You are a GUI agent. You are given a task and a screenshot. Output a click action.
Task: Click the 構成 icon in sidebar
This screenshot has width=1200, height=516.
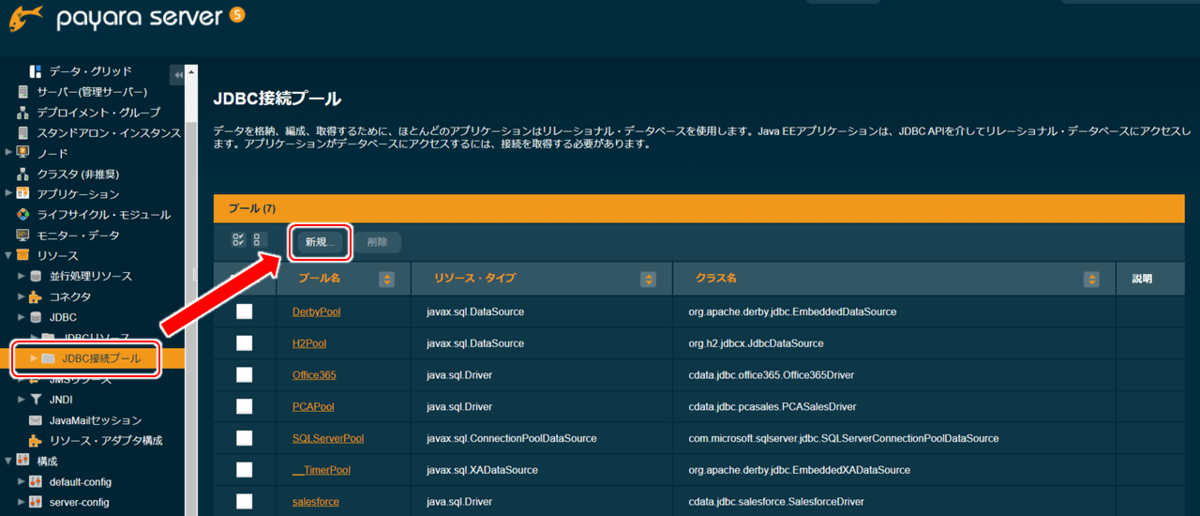click(x=23, y=461)
